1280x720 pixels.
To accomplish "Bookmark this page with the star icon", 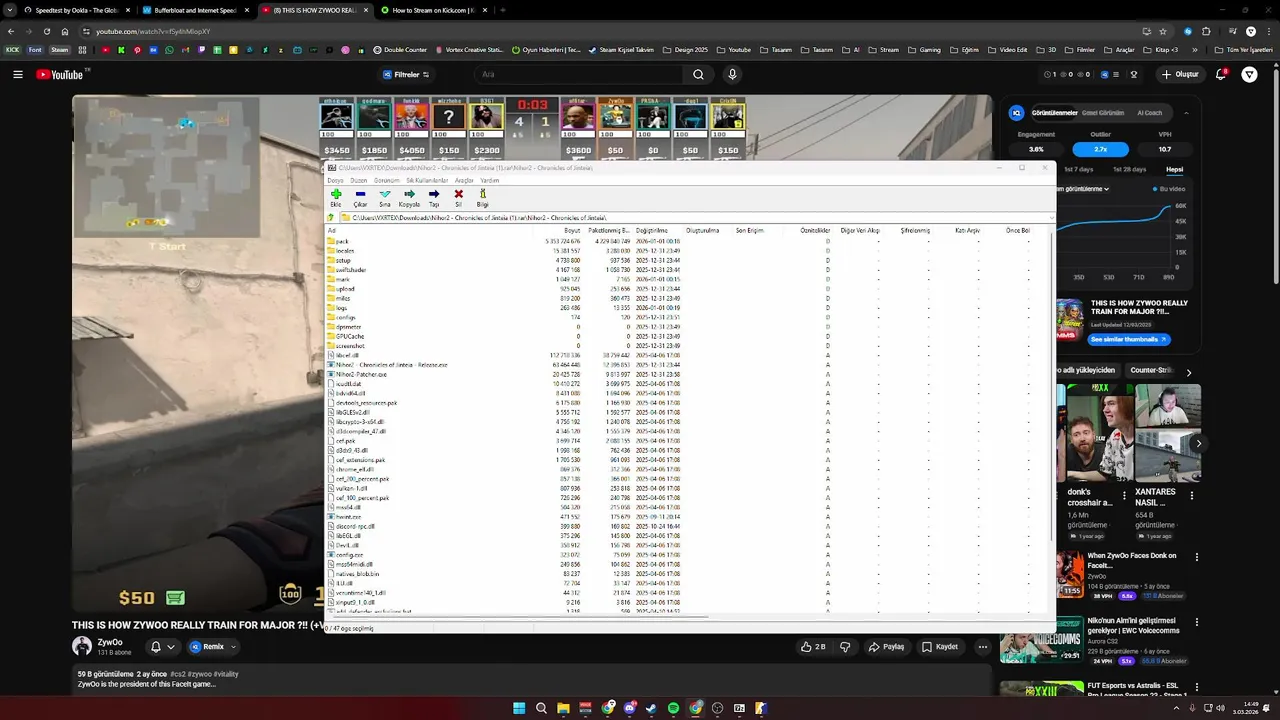I will 1162,31.
